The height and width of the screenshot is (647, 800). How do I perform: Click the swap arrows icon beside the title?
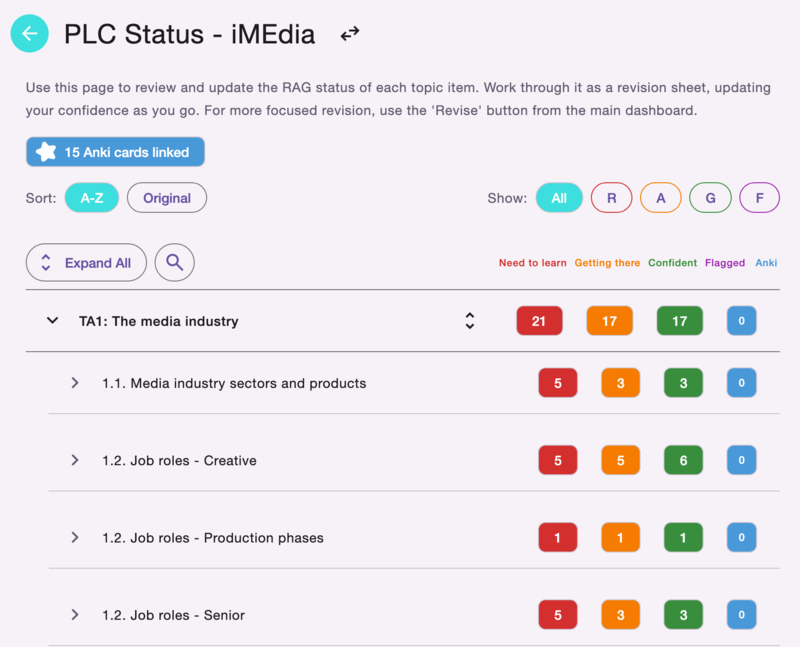[348, 33]
